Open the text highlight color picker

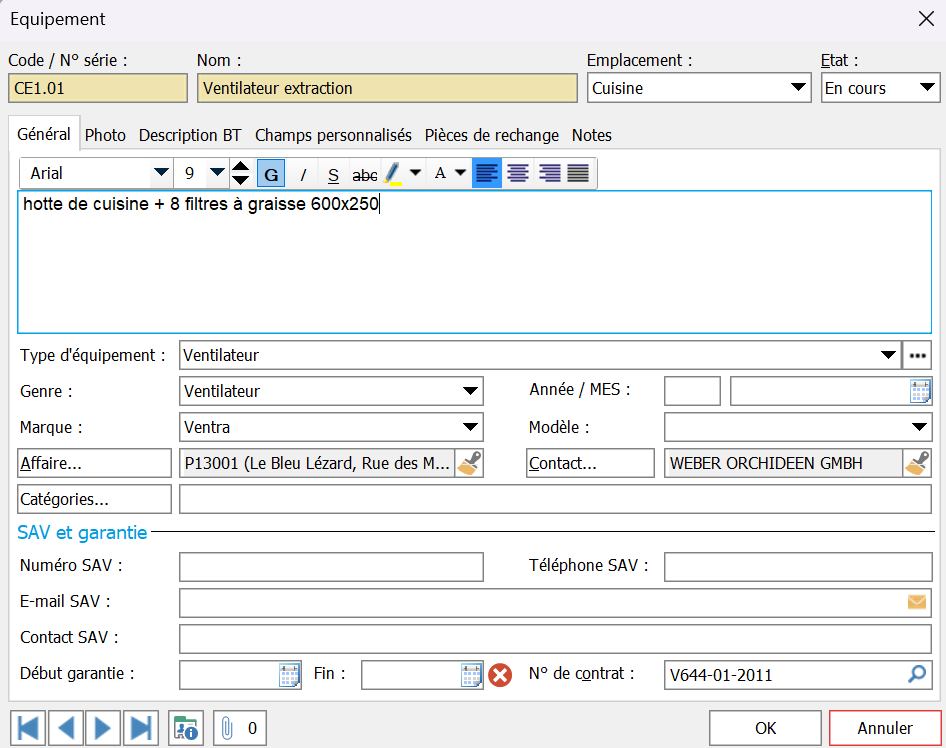click(x=415, y=173)
